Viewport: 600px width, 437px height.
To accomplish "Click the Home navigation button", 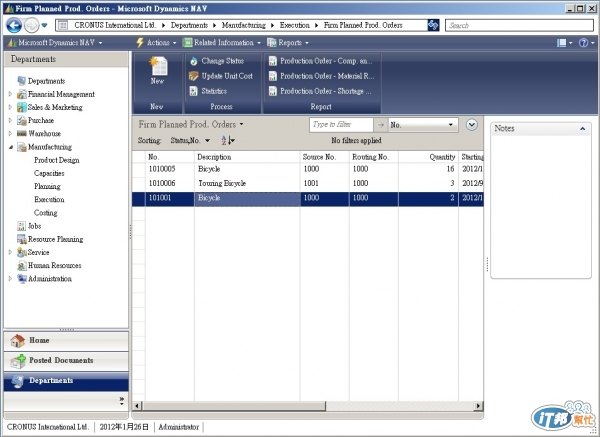I will point(66,341).
